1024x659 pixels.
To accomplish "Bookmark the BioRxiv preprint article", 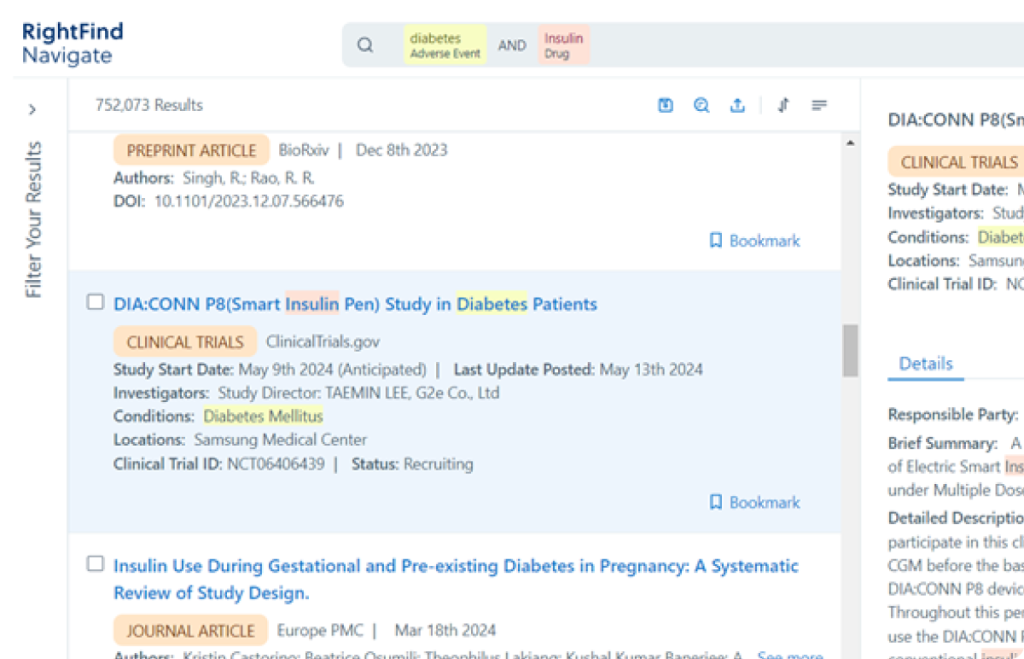I will (x=754, y=241).
